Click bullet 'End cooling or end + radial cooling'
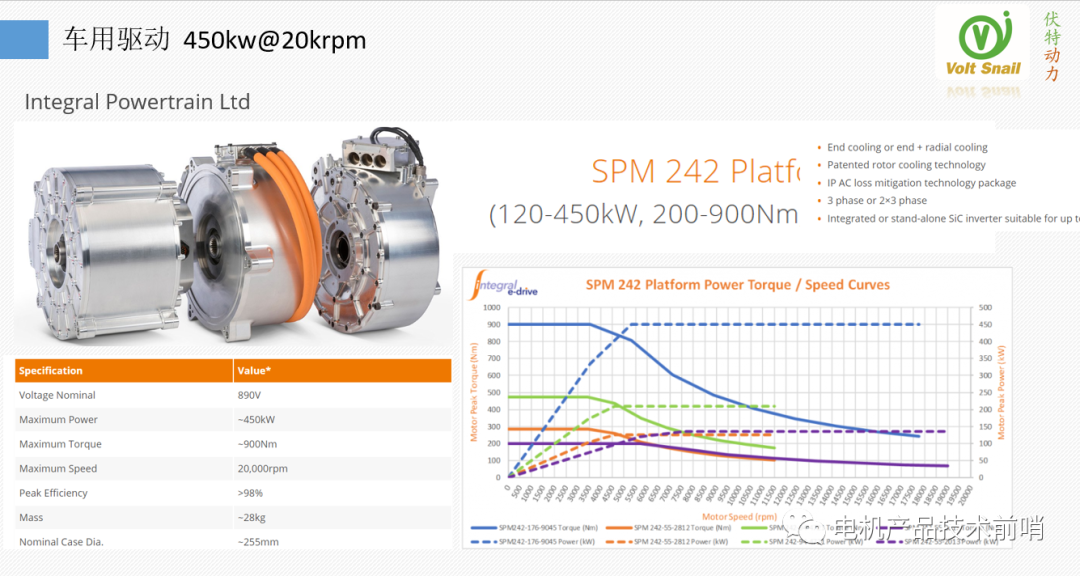This screenshot has height=576, width=1080. [x=907, y=147]
